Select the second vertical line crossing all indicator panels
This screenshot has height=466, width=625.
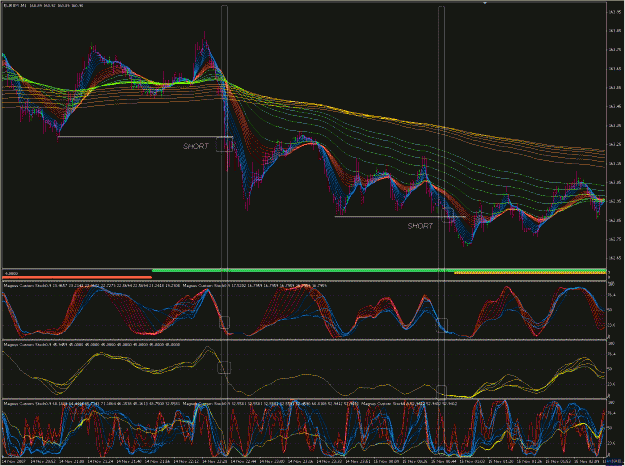coord(442,231)
